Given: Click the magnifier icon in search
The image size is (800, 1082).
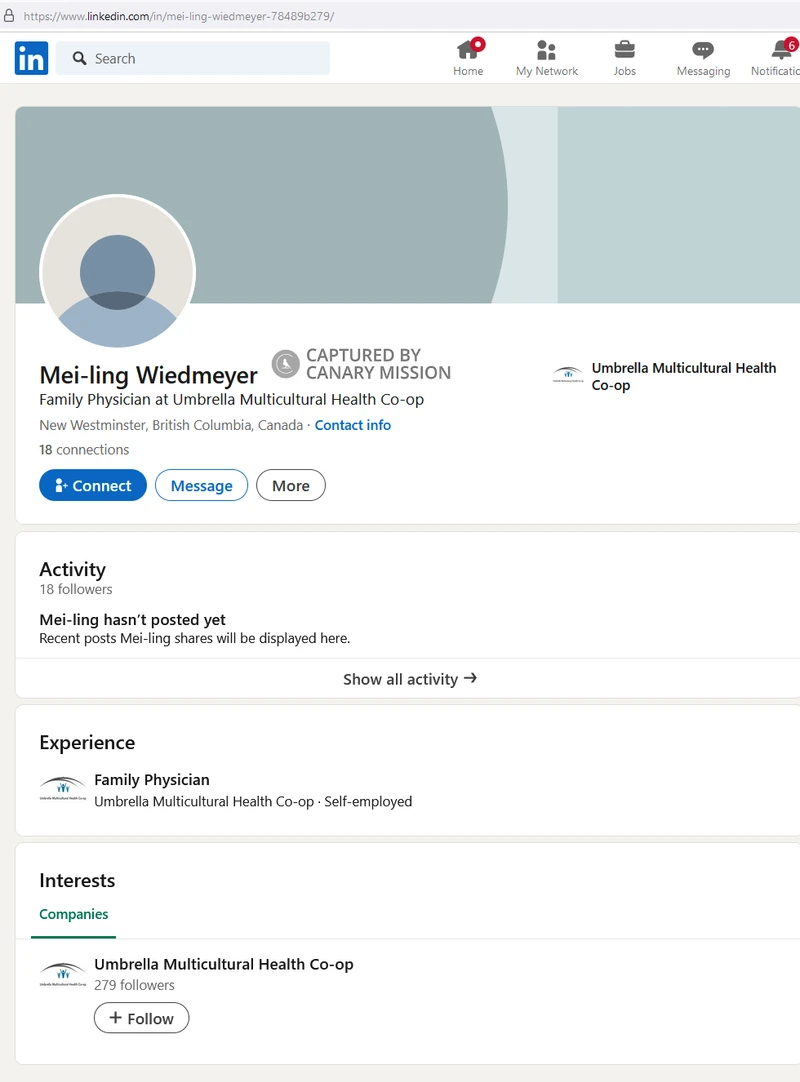Looking at the screenshot, I should tap(80, 59).
